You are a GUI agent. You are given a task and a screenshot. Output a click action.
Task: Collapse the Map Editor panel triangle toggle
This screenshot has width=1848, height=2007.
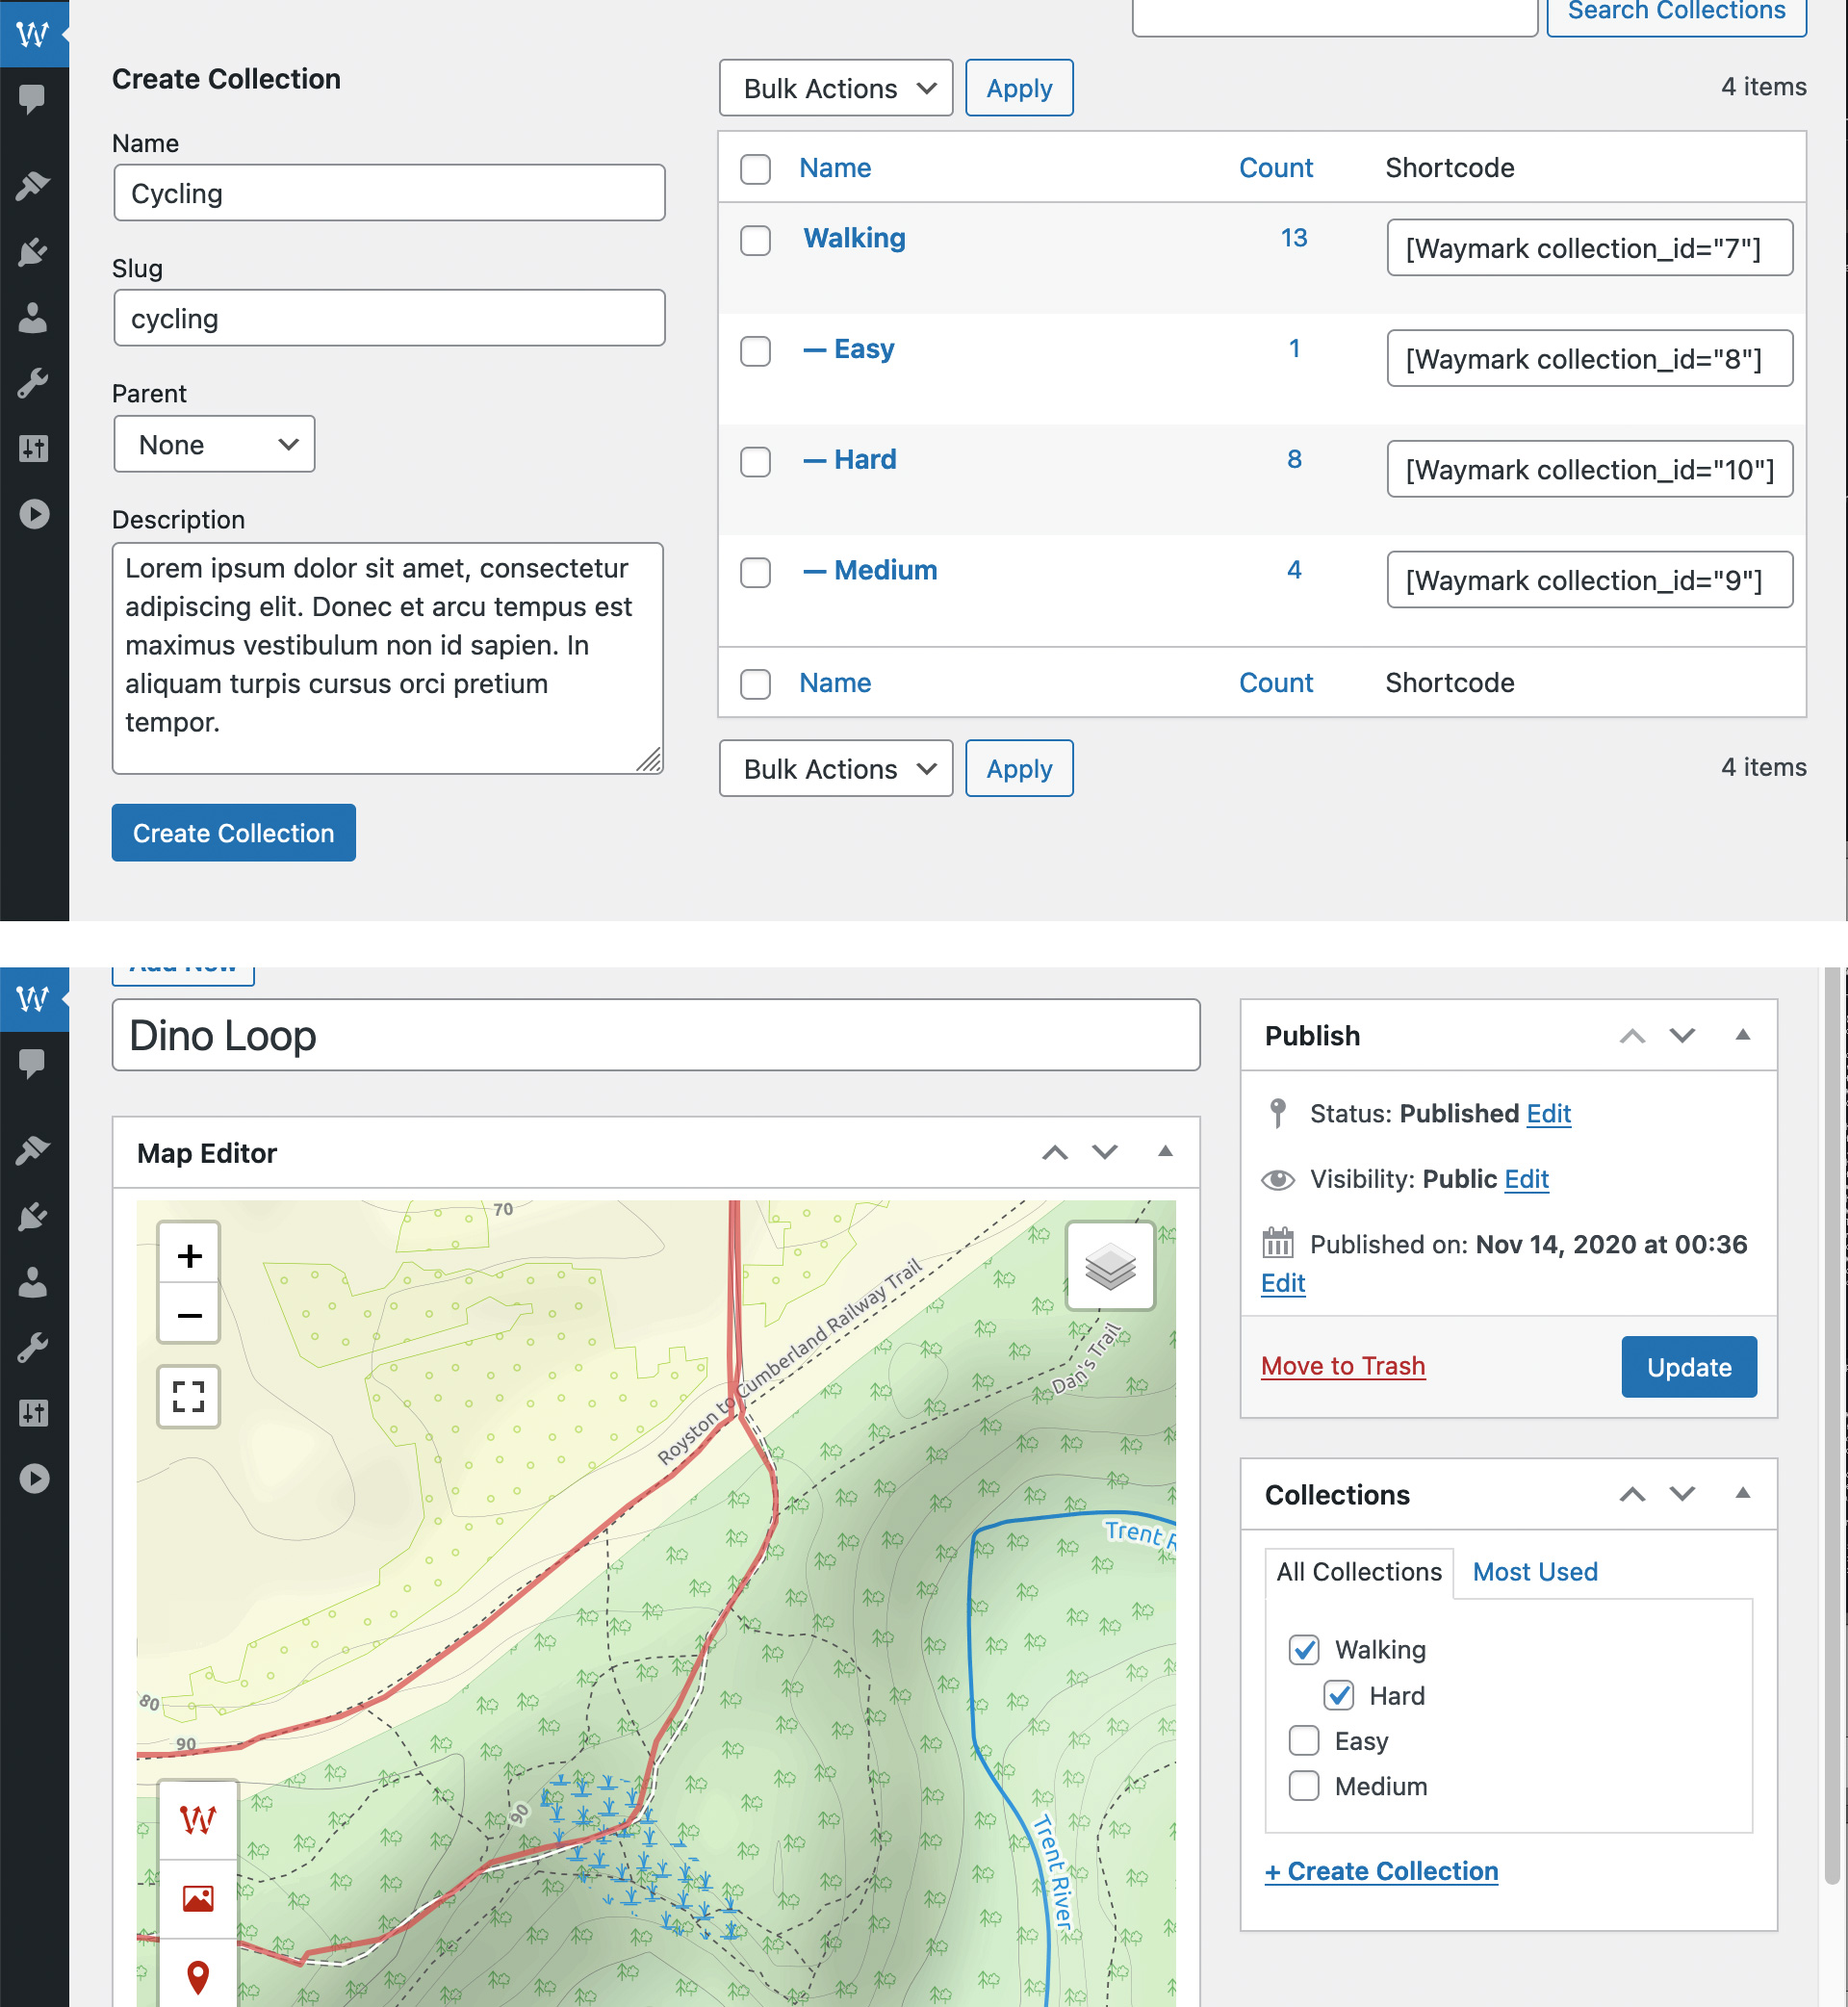coord(1165,1151)
